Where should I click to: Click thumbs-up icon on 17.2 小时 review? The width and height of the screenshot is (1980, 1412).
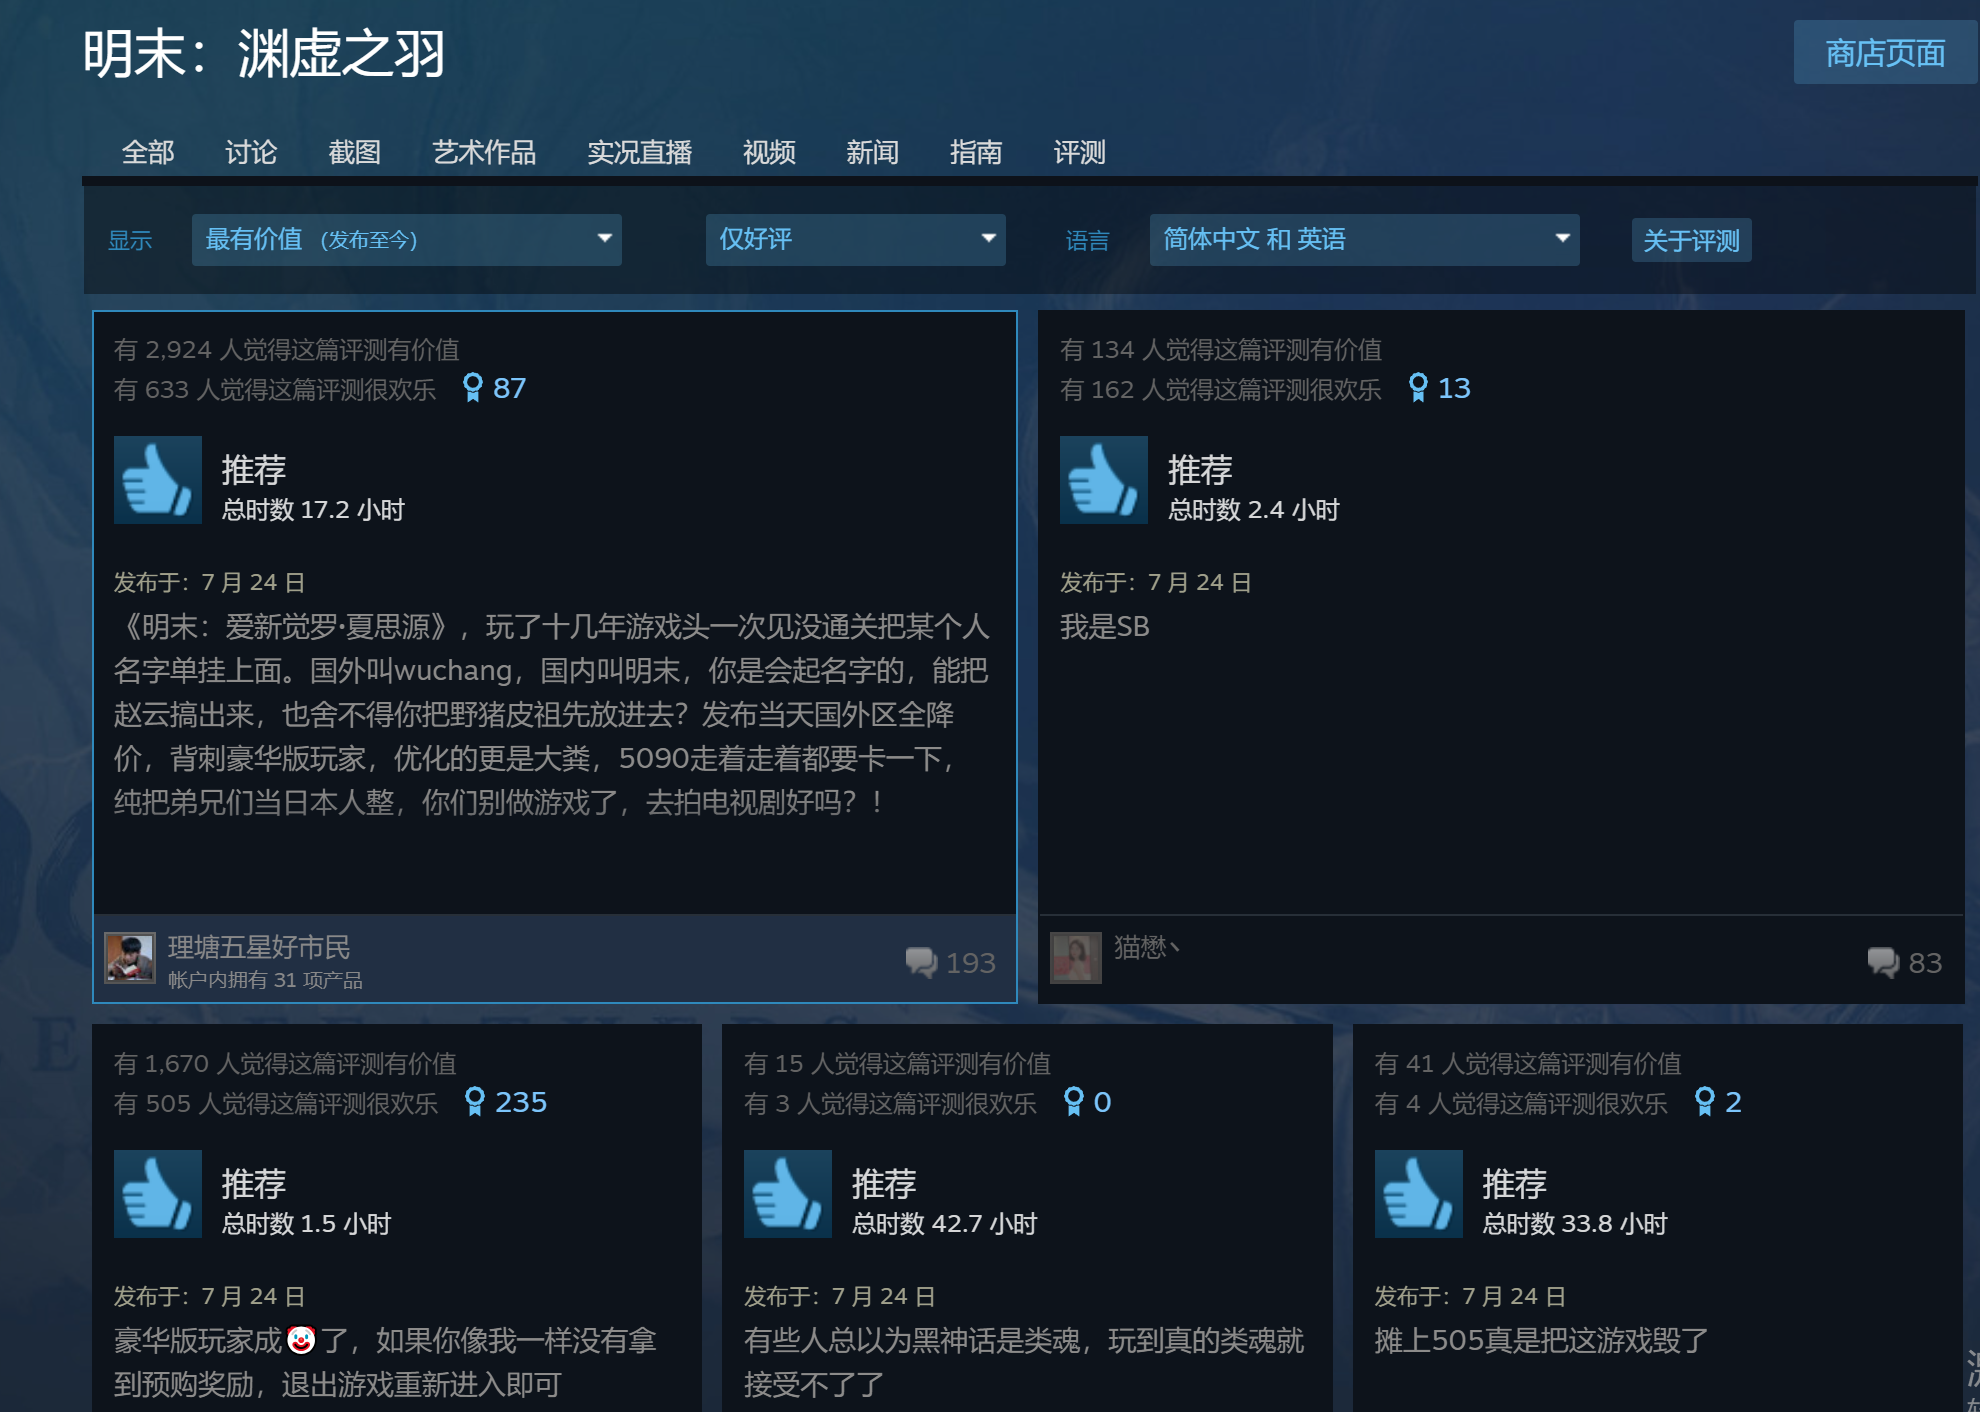[158, 480]
